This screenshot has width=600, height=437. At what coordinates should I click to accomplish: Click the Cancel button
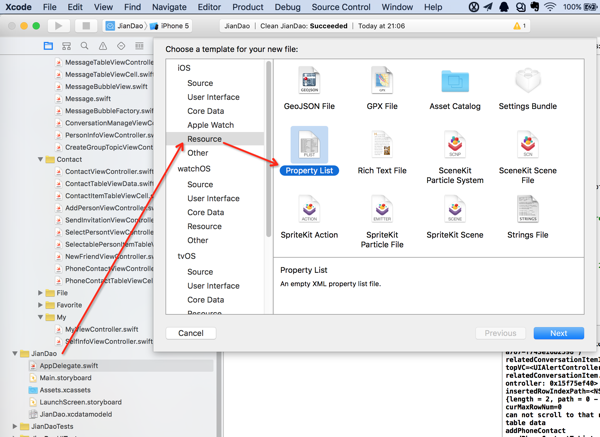(x=191, y=333)
